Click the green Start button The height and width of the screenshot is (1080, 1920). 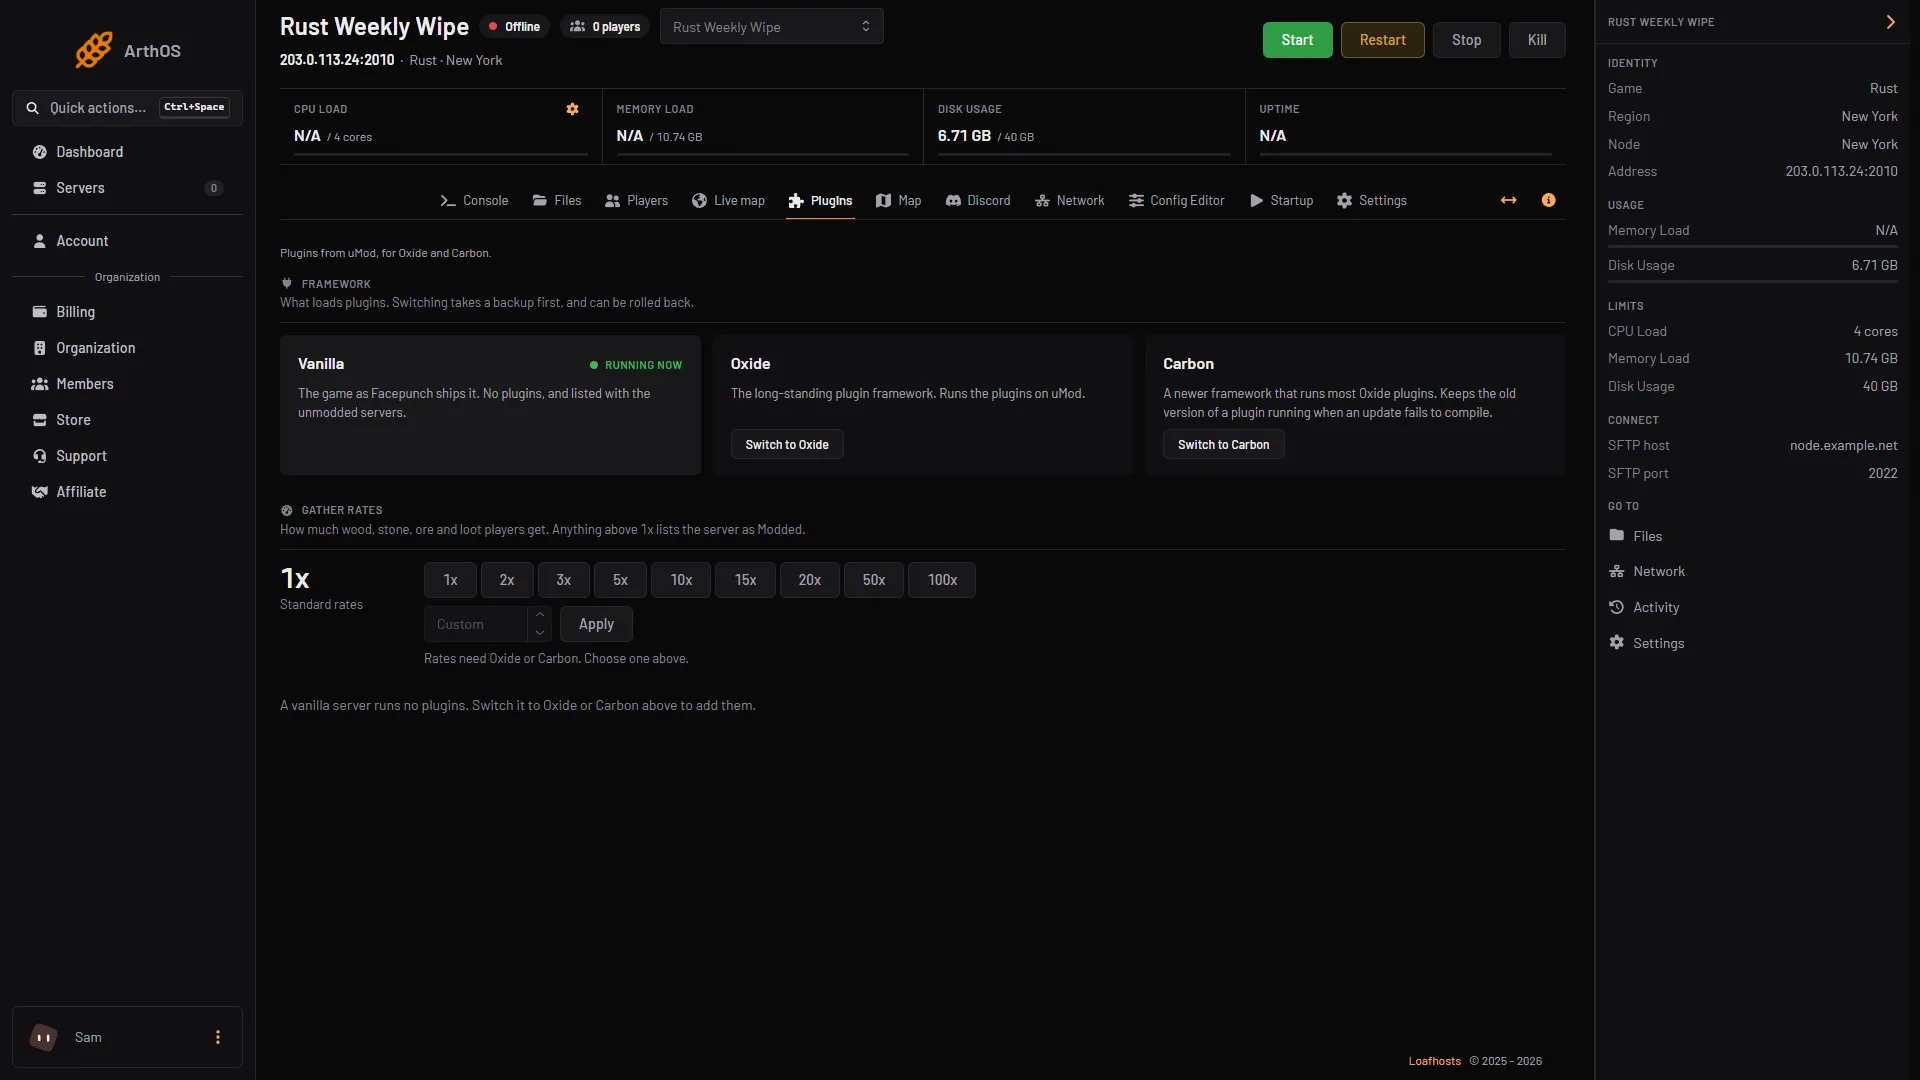1297,40
